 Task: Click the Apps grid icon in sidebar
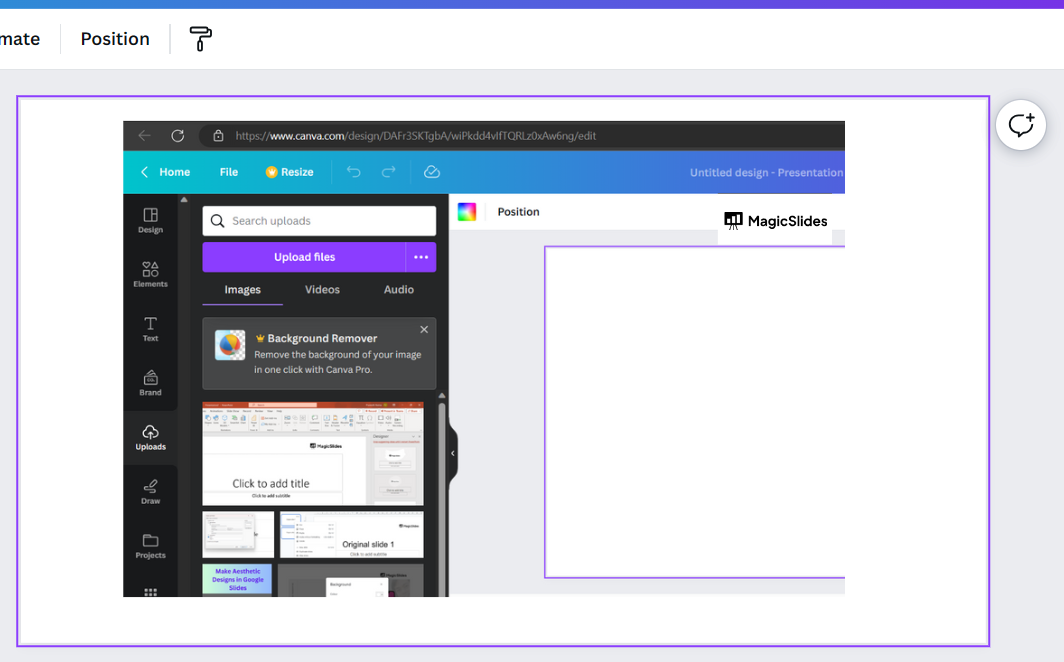151,592
